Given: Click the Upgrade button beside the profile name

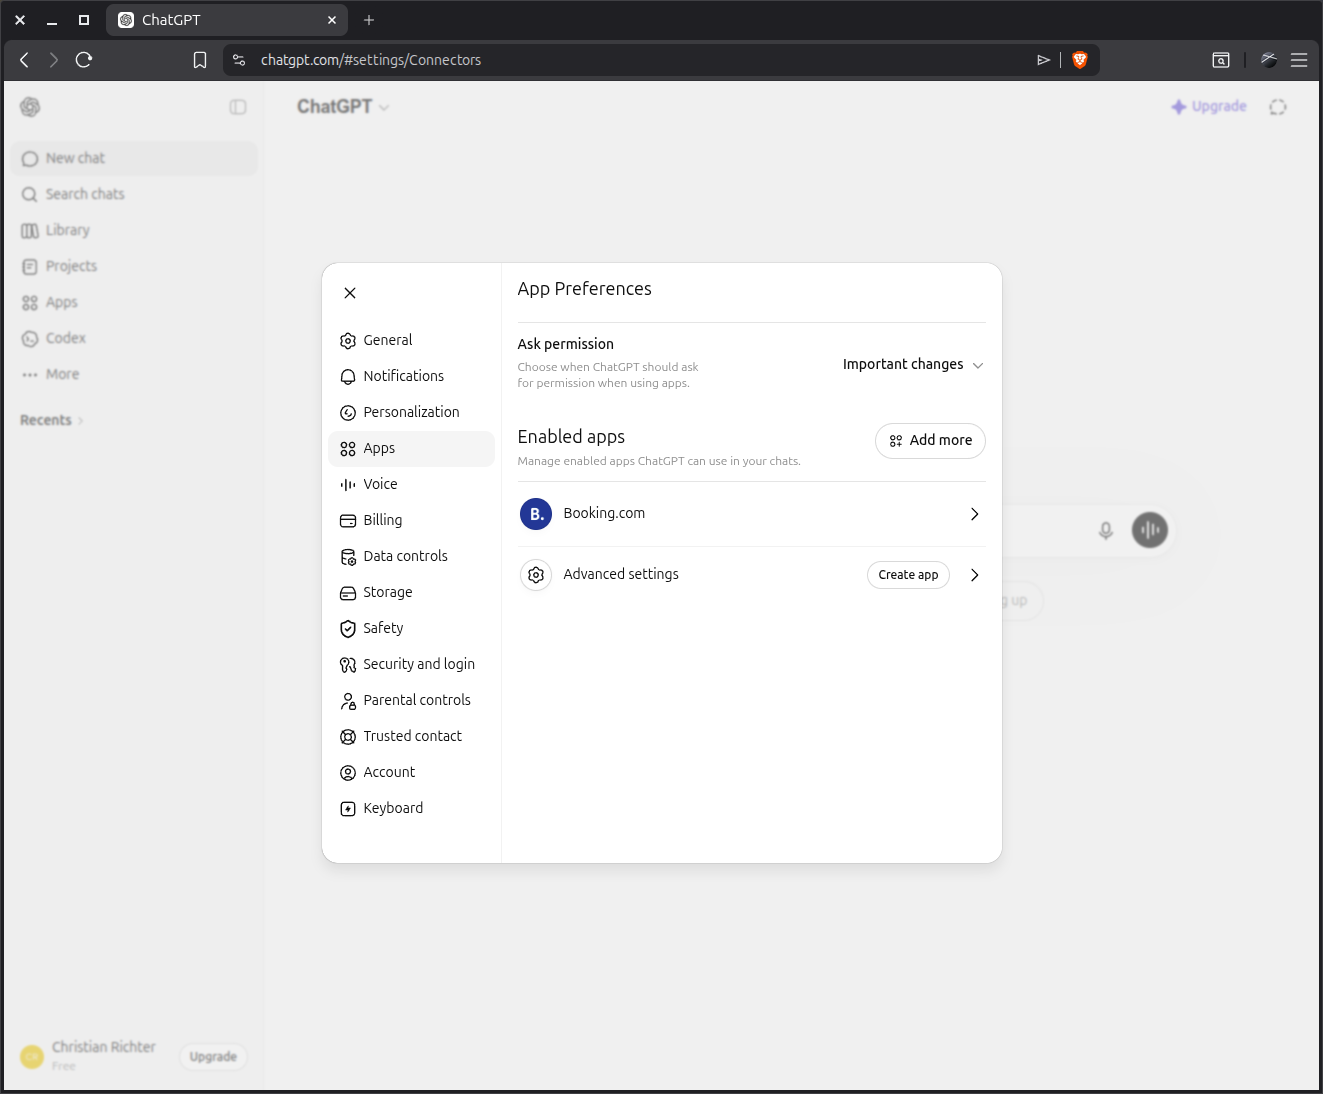Looking at the screenshot, I should coord(213,1056).
